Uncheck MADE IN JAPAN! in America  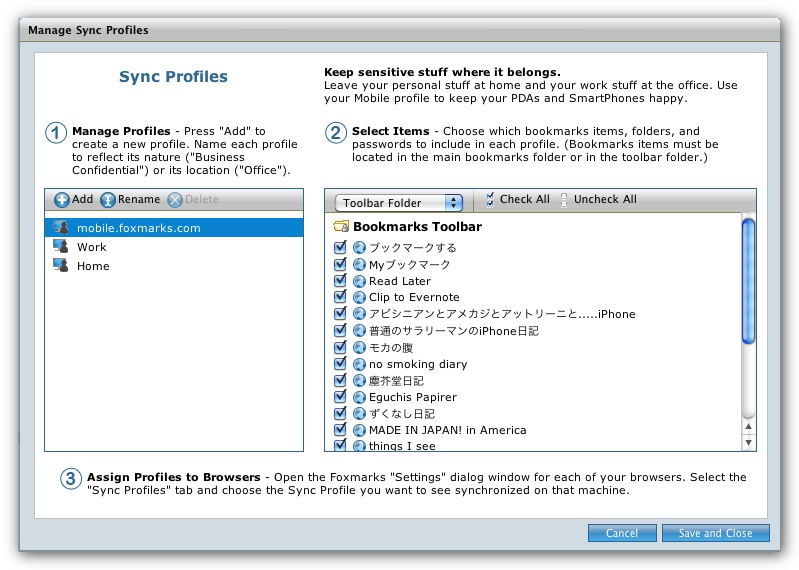point(340,429)
